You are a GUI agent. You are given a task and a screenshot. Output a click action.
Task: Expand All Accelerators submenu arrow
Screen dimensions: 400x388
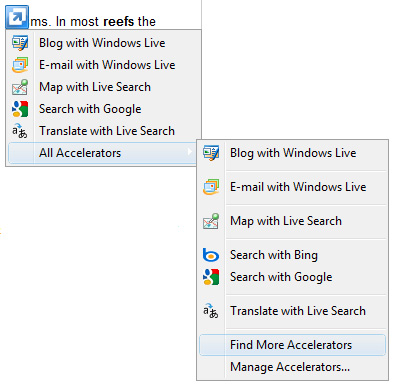[189, 152]
